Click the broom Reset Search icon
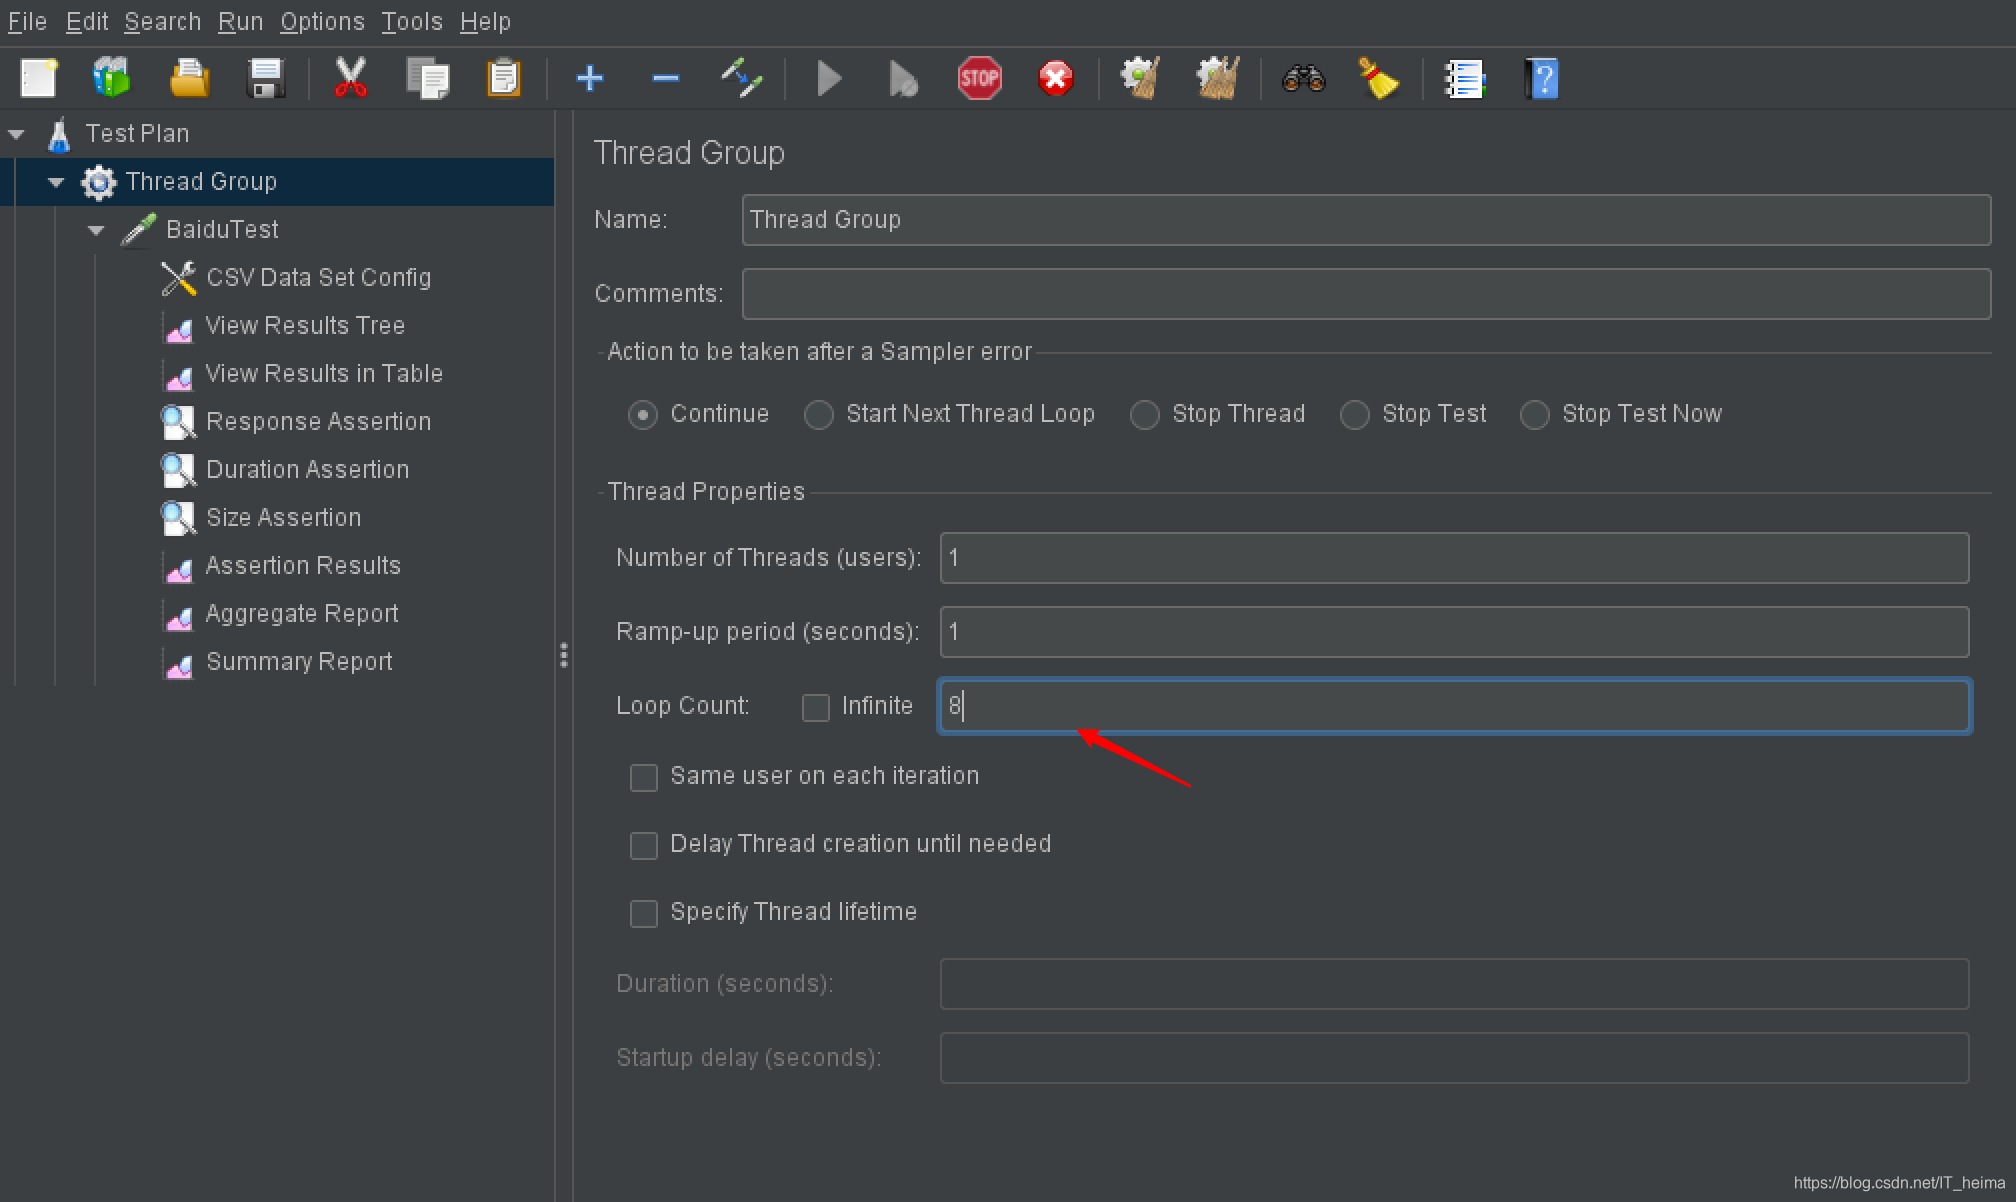The image size is (2016, 1202). pos(1378,79)
